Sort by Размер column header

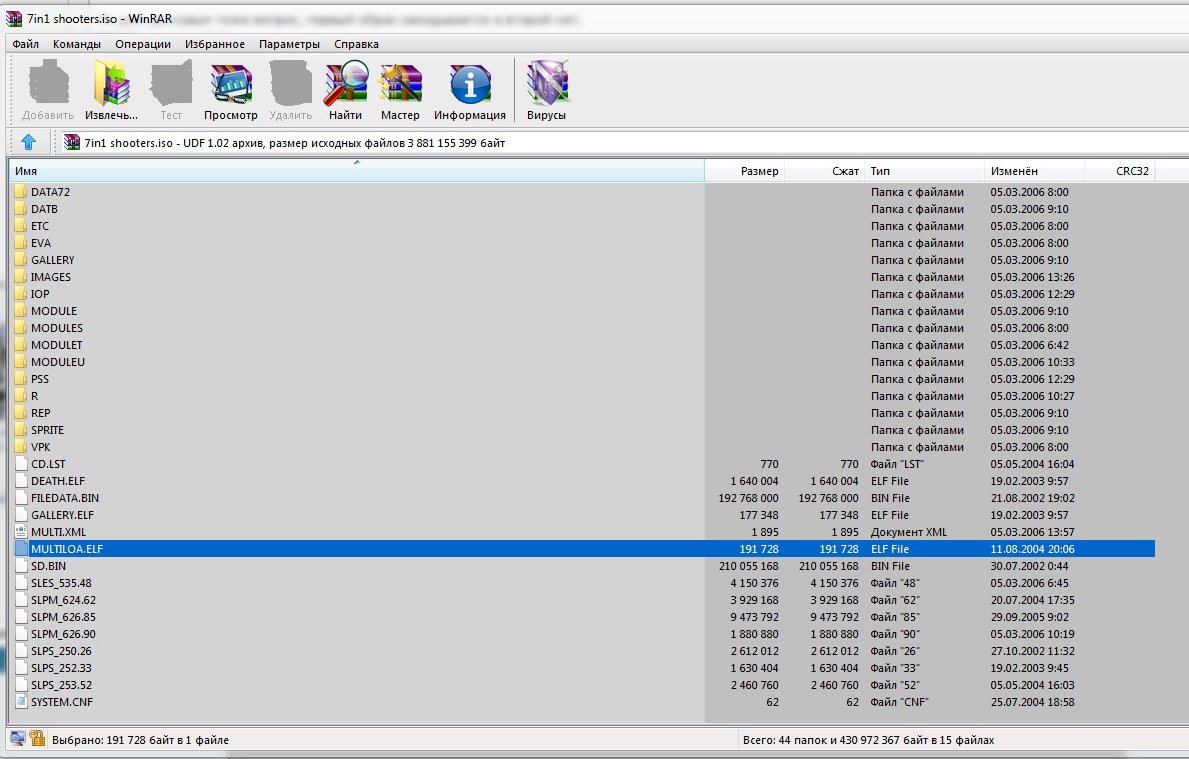coord(745,171)
